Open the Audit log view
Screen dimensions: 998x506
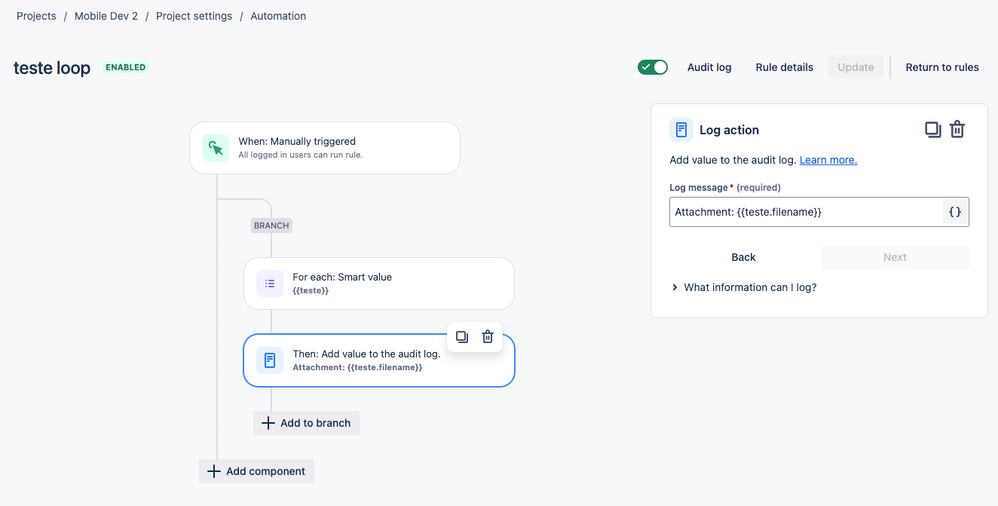[709, 67]
